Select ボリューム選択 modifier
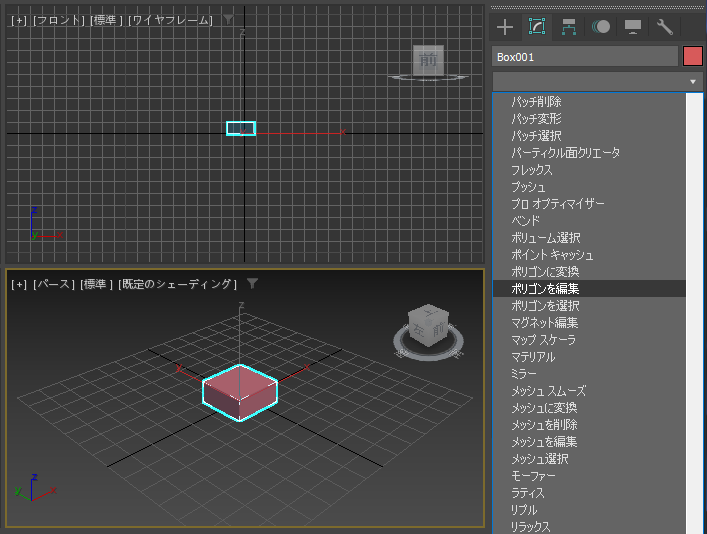 pyautogui.click(x=589, y=238)
